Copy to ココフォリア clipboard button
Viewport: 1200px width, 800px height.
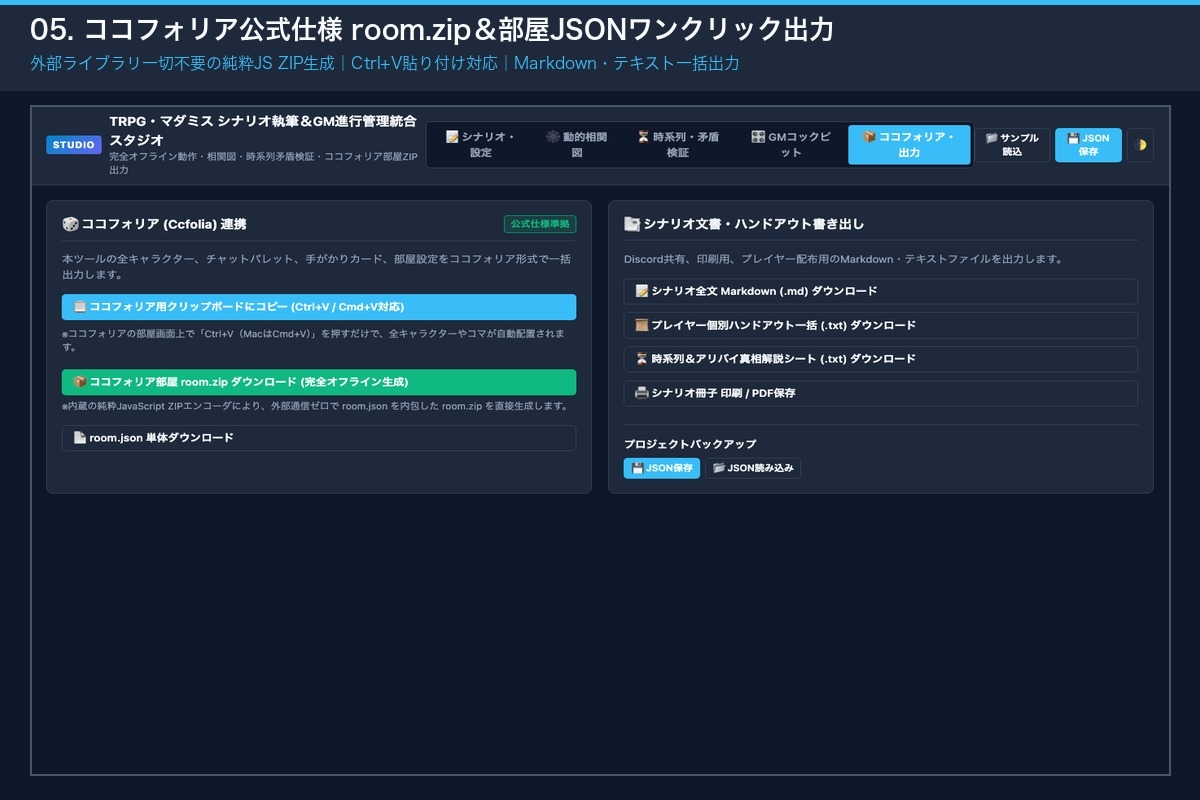319,307
